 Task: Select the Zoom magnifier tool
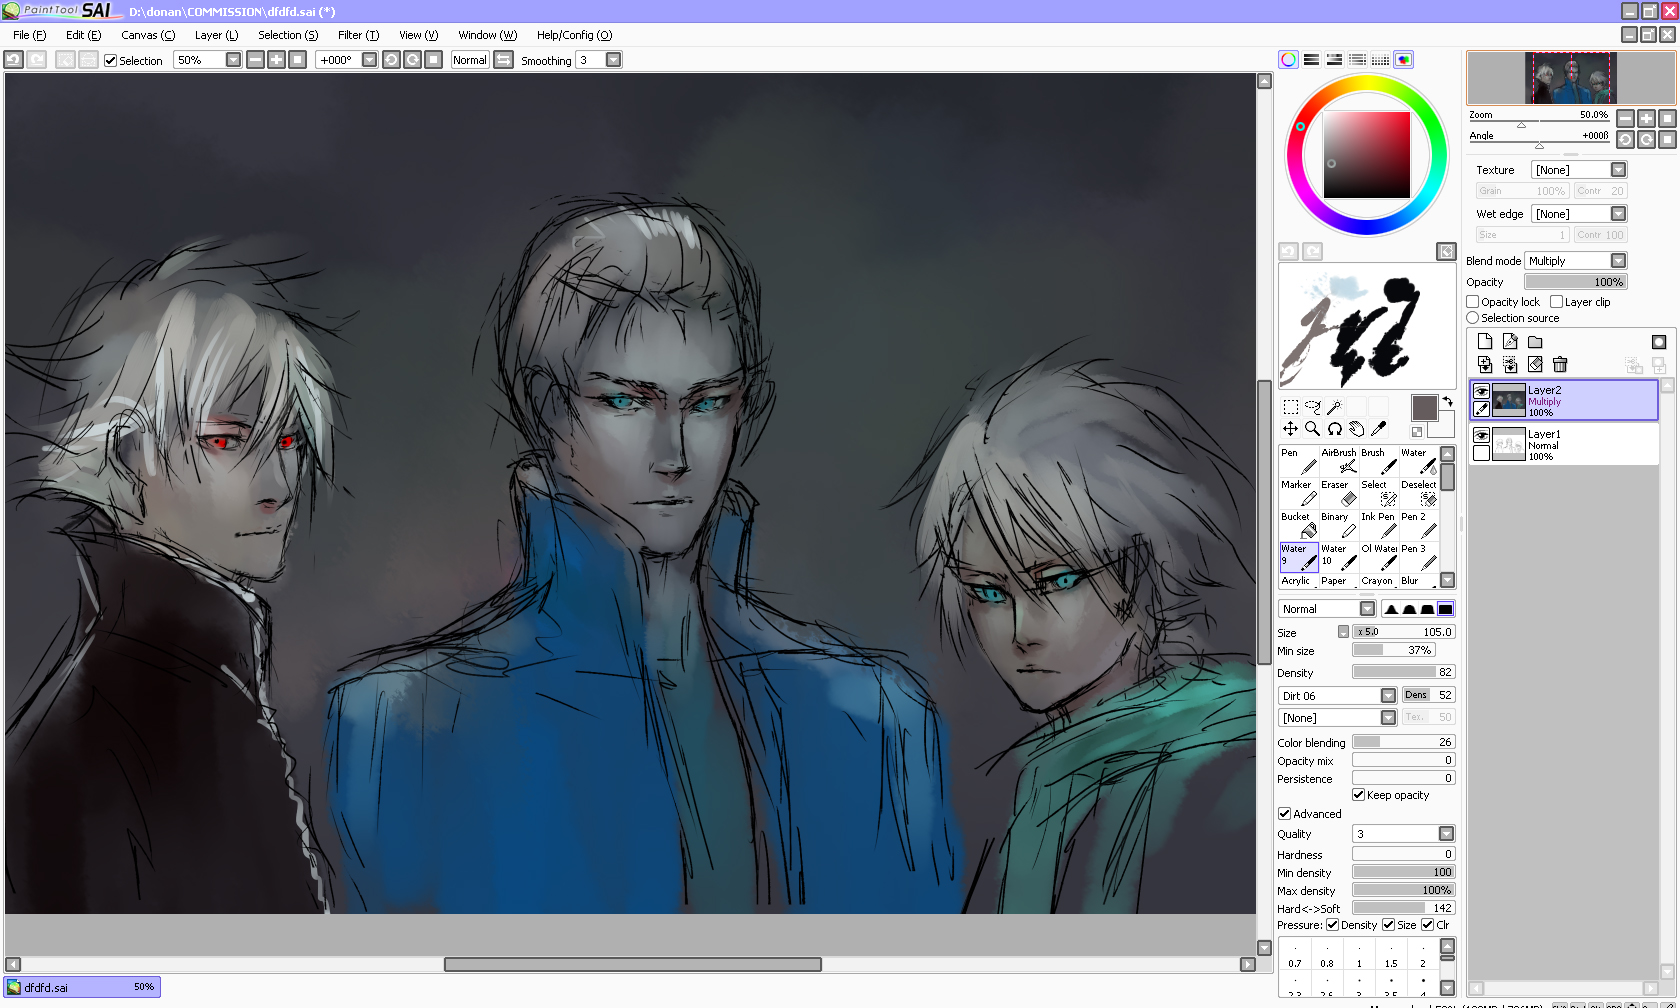coord(1312,429)
